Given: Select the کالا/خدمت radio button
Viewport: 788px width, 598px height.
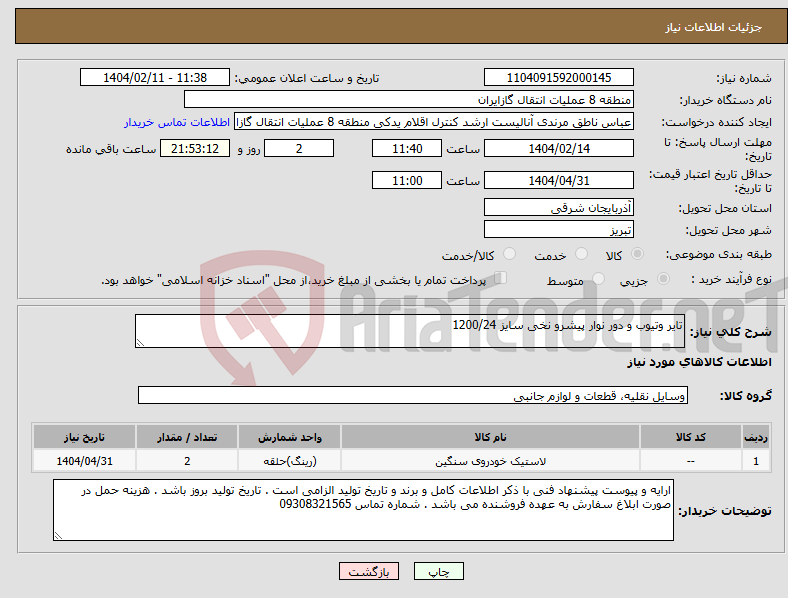Looking at the screenshot, I should pyautogui.click(x=510, y=254).
